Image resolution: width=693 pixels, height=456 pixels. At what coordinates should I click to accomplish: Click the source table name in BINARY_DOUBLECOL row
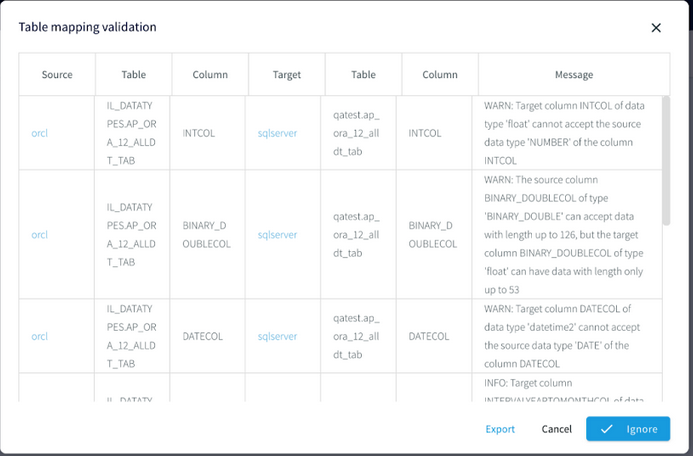click(131, 235)
